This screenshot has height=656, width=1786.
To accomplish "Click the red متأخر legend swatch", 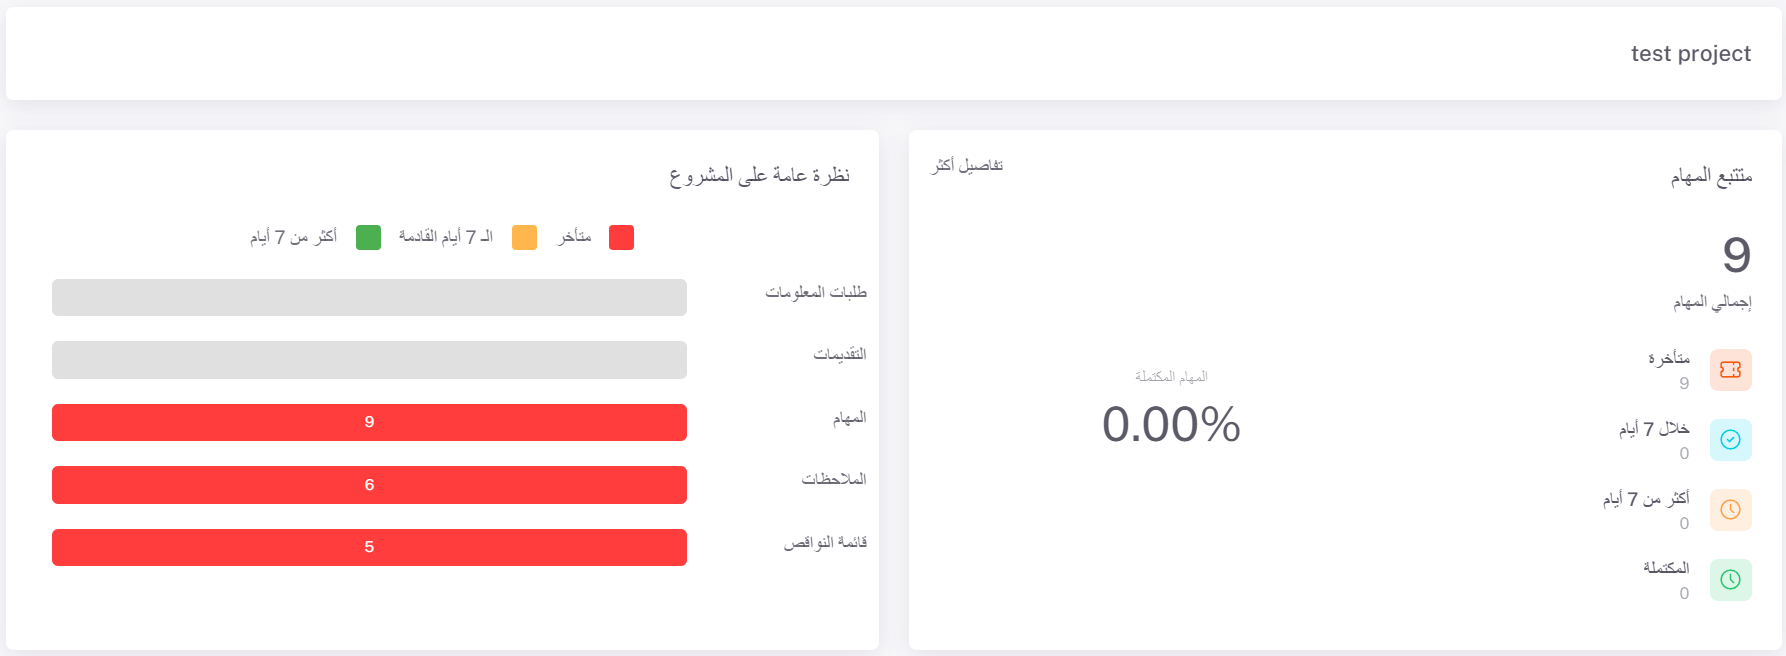I will 621,237.
